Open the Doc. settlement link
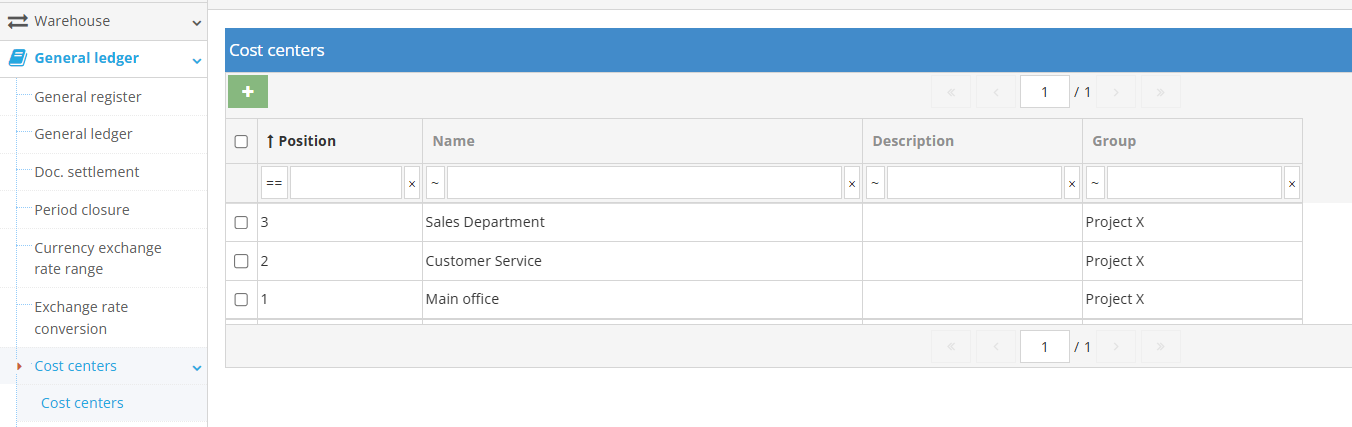 (x=87, y=172)
